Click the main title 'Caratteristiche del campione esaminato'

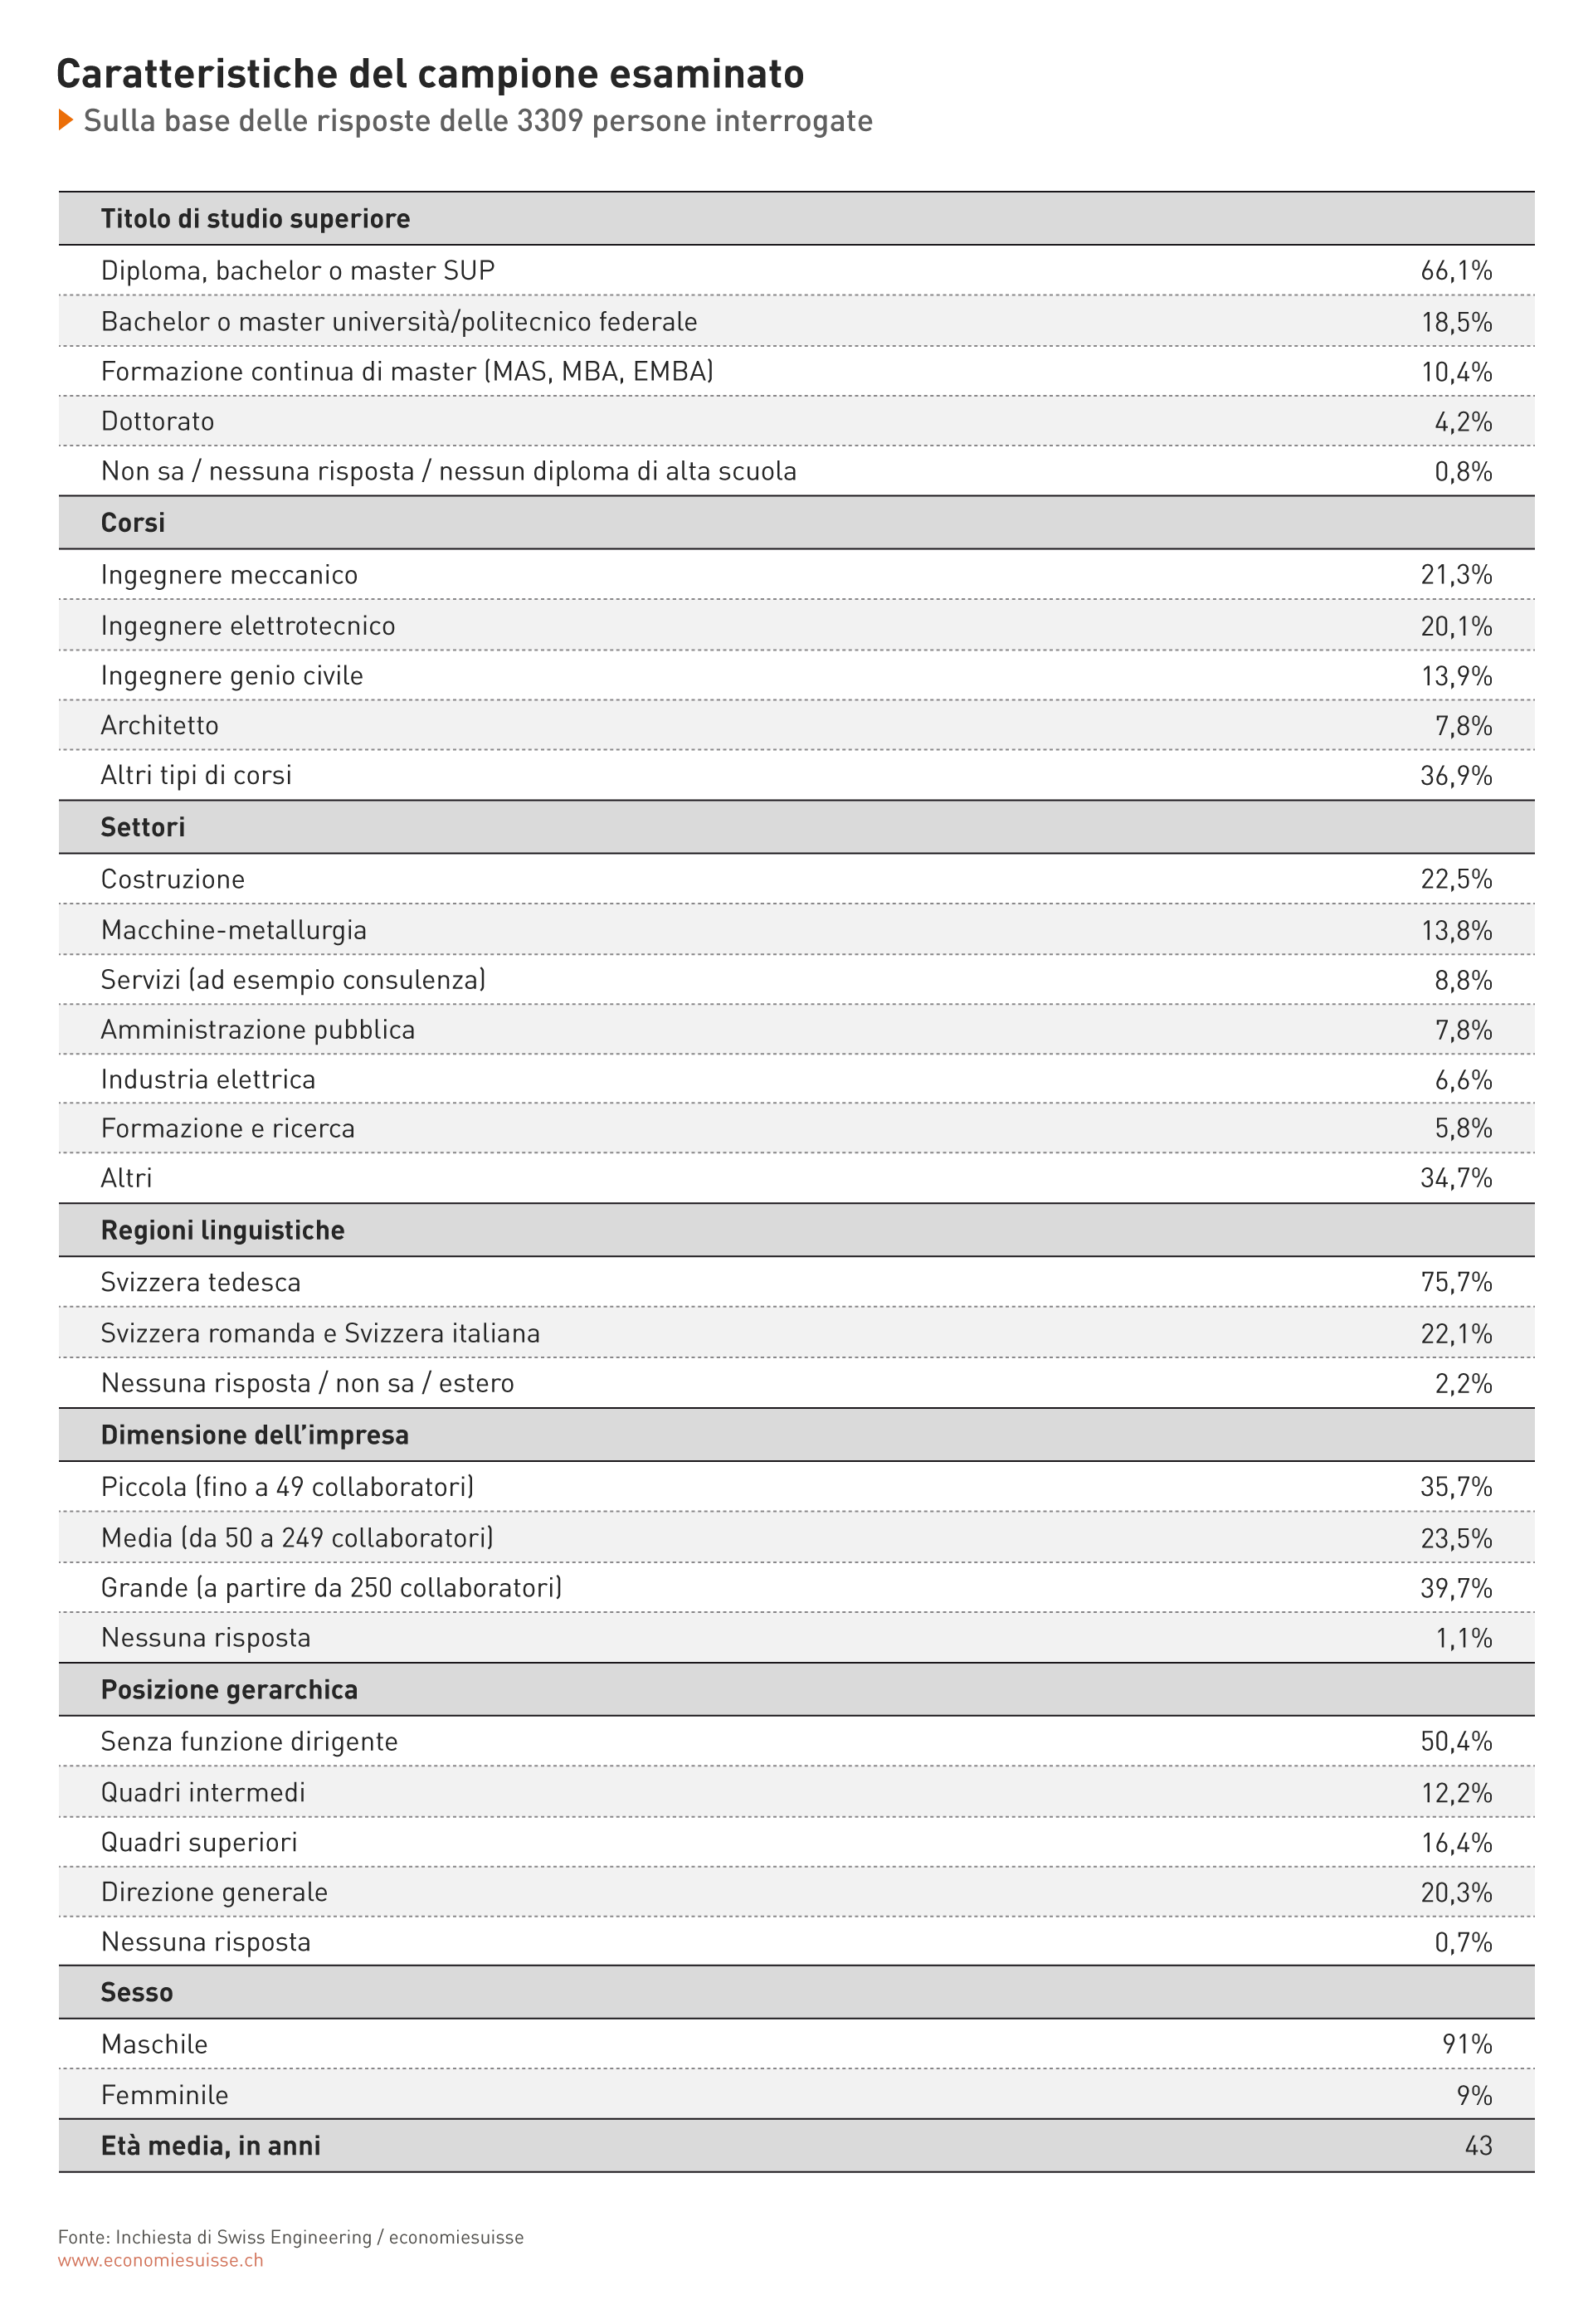[x=430, y=74]
